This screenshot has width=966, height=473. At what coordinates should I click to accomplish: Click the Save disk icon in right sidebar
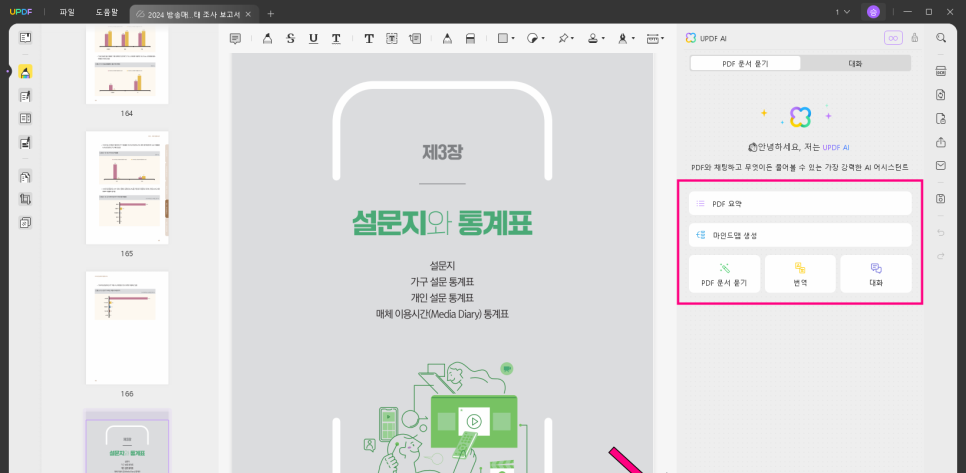click(x=941, y=198)
